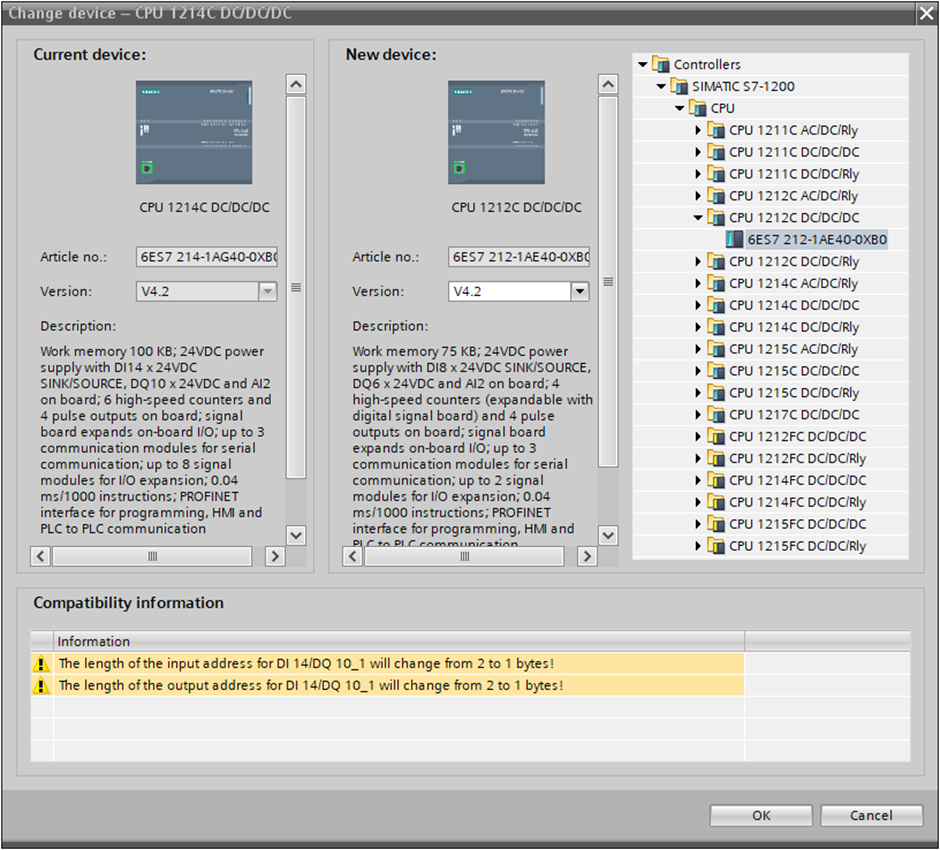Expand CPU 1217C DC/DC/DC arrow
The width and height of the screenshot is (940, 850).
698,414
